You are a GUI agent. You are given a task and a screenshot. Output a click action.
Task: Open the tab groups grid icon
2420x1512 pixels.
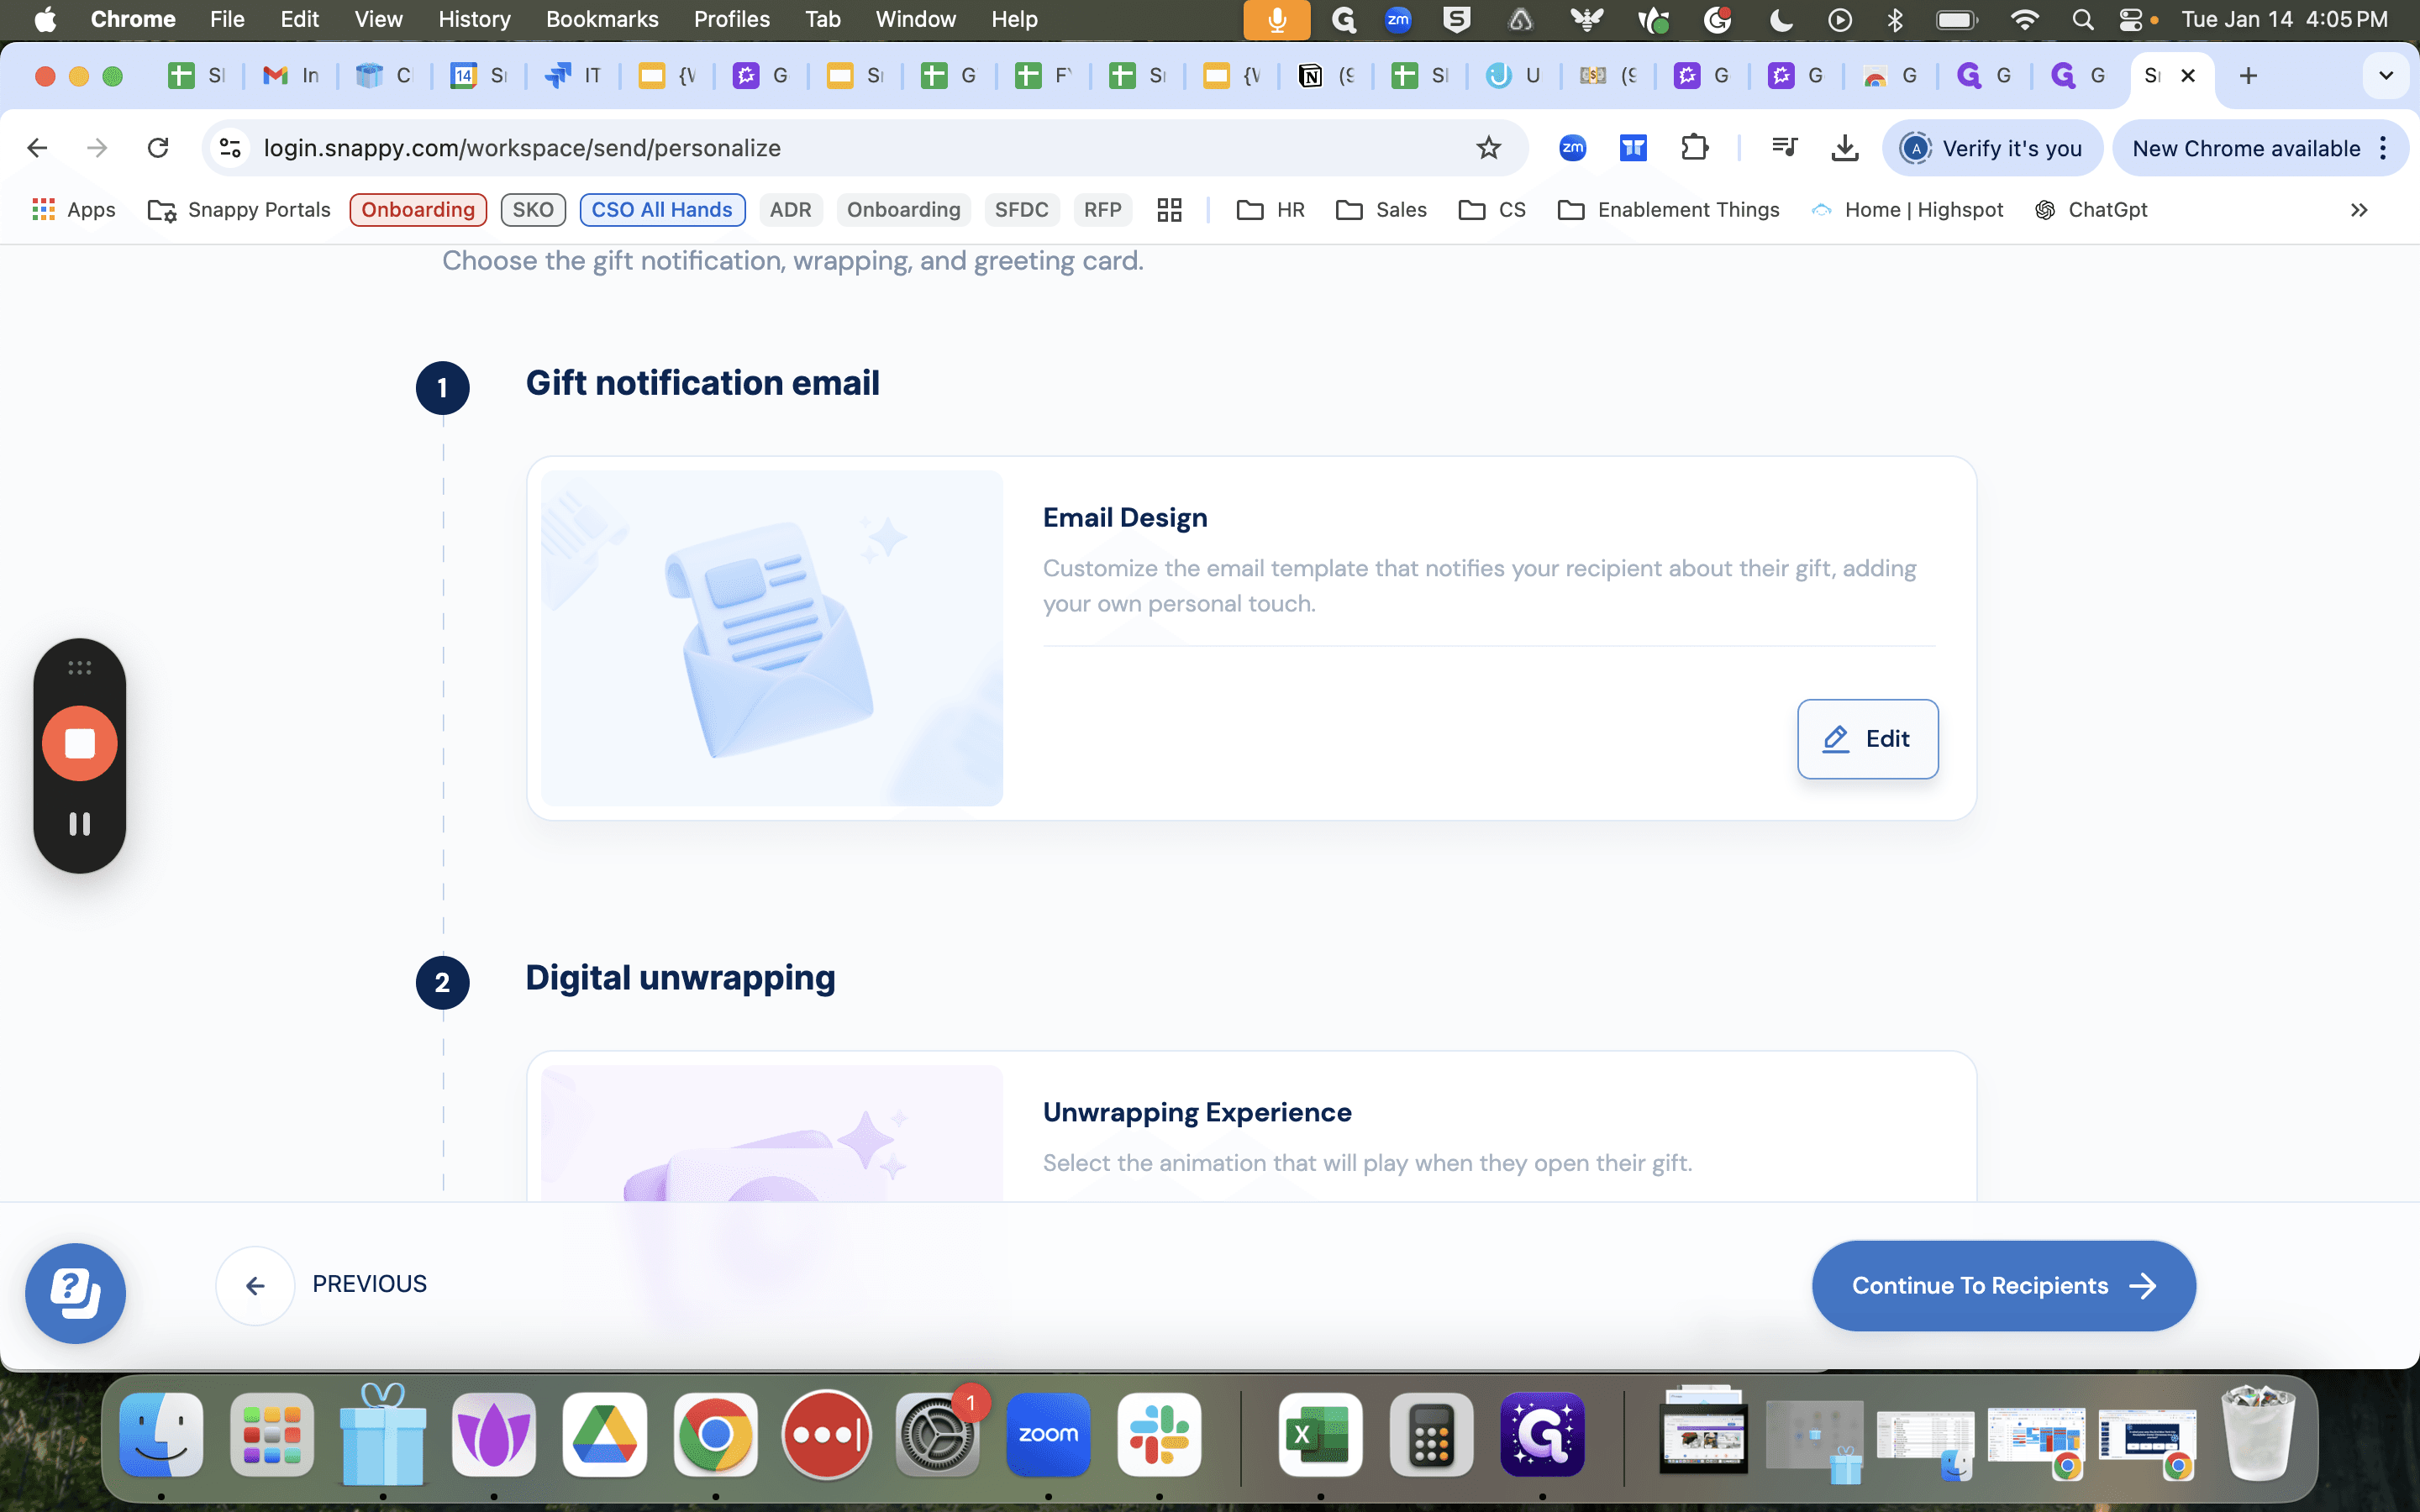(x=1169, y=210)
